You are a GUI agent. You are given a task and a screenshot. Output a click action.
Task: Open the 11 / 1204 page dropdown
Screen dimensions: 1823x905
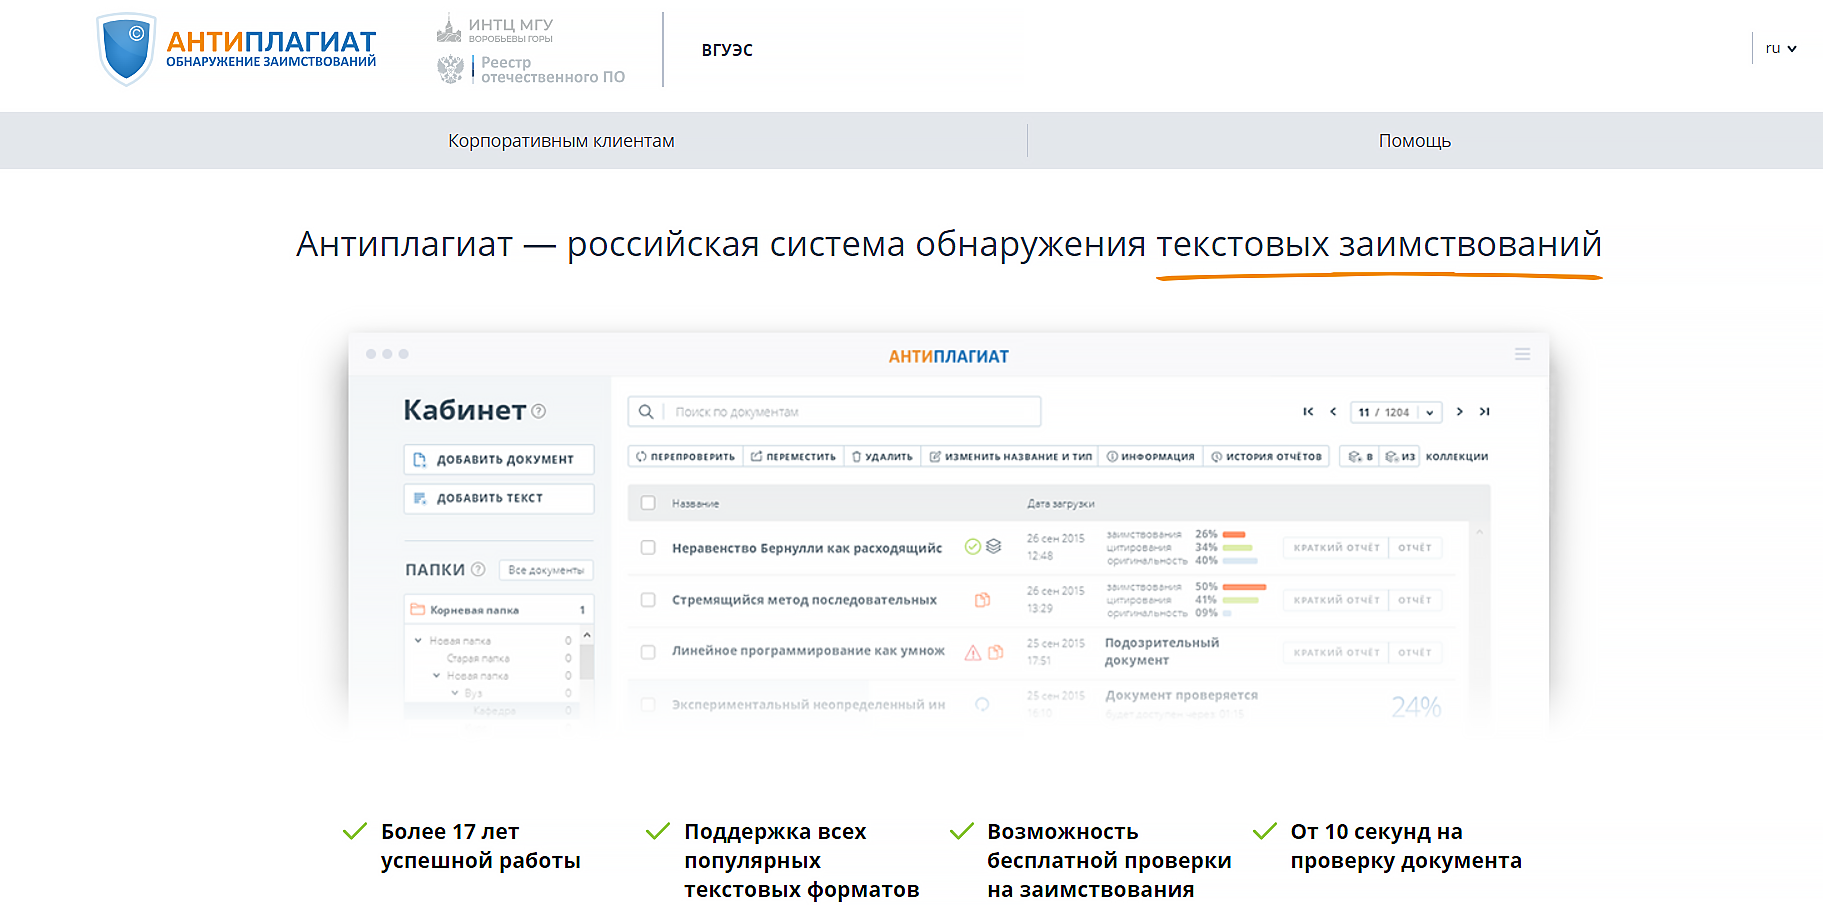1396,412
